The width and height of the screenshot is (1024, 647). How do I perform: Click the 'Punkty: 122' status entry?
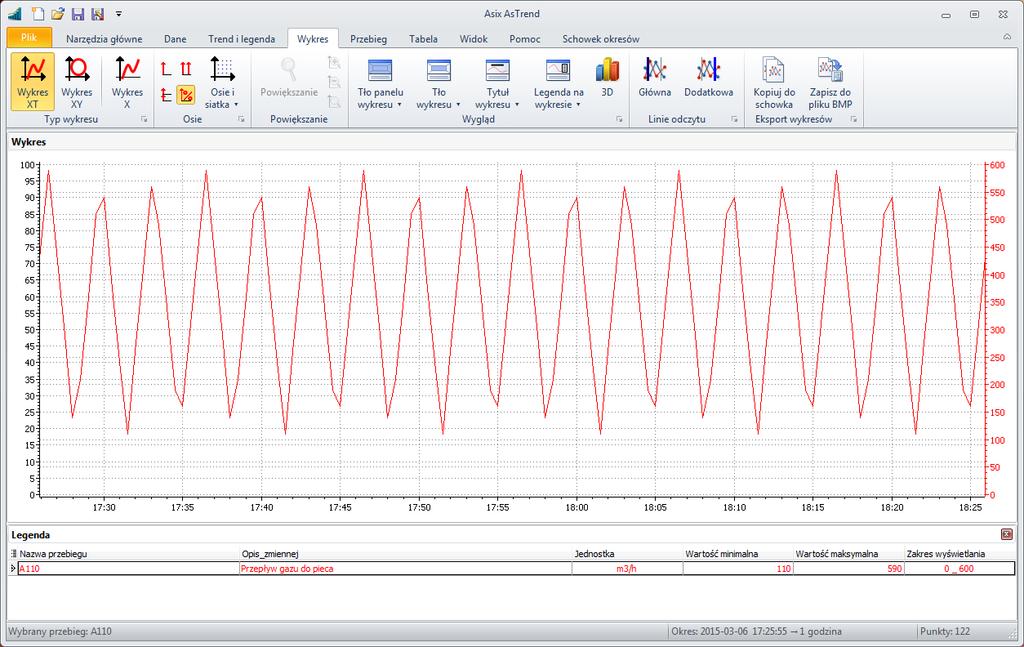(x=945, y=631)
